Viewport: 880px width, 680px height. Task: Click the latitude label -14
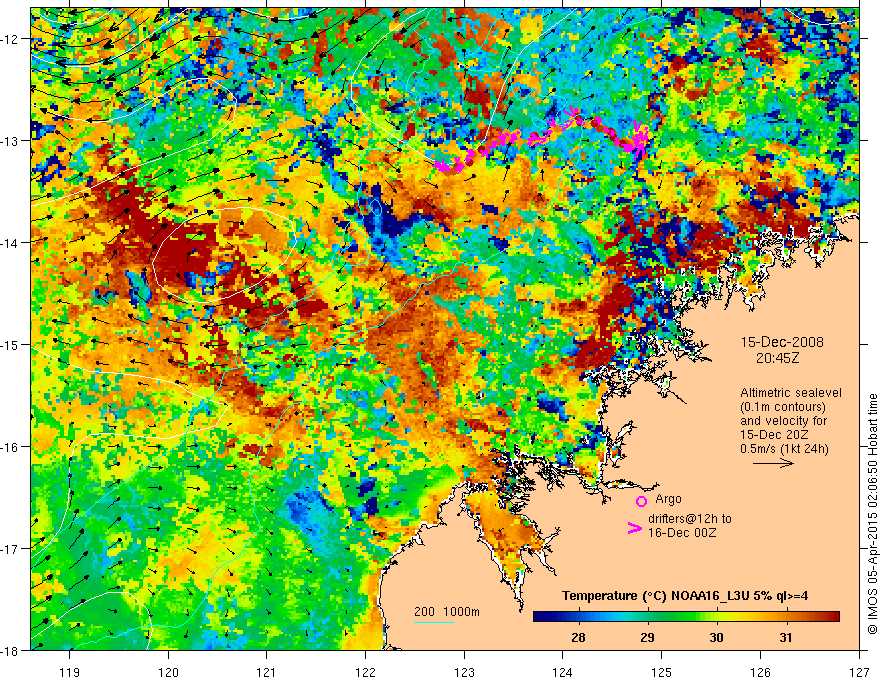11,242
